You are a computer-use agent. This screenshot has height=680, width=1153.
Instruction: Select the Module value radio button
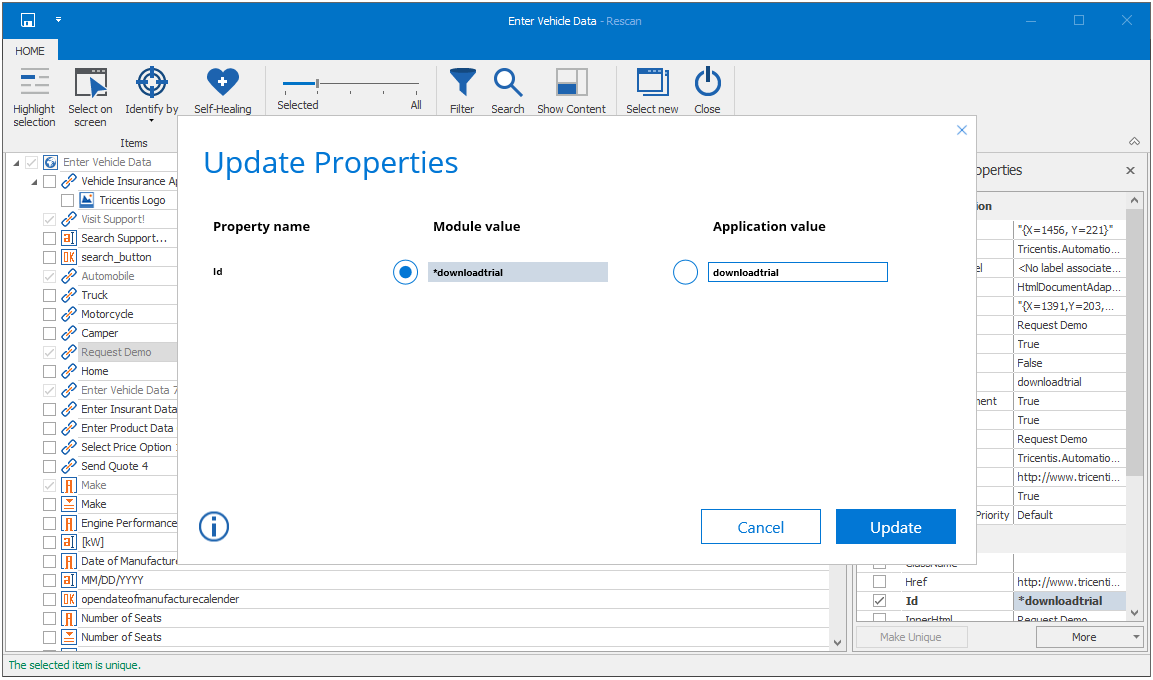point(405,272)
